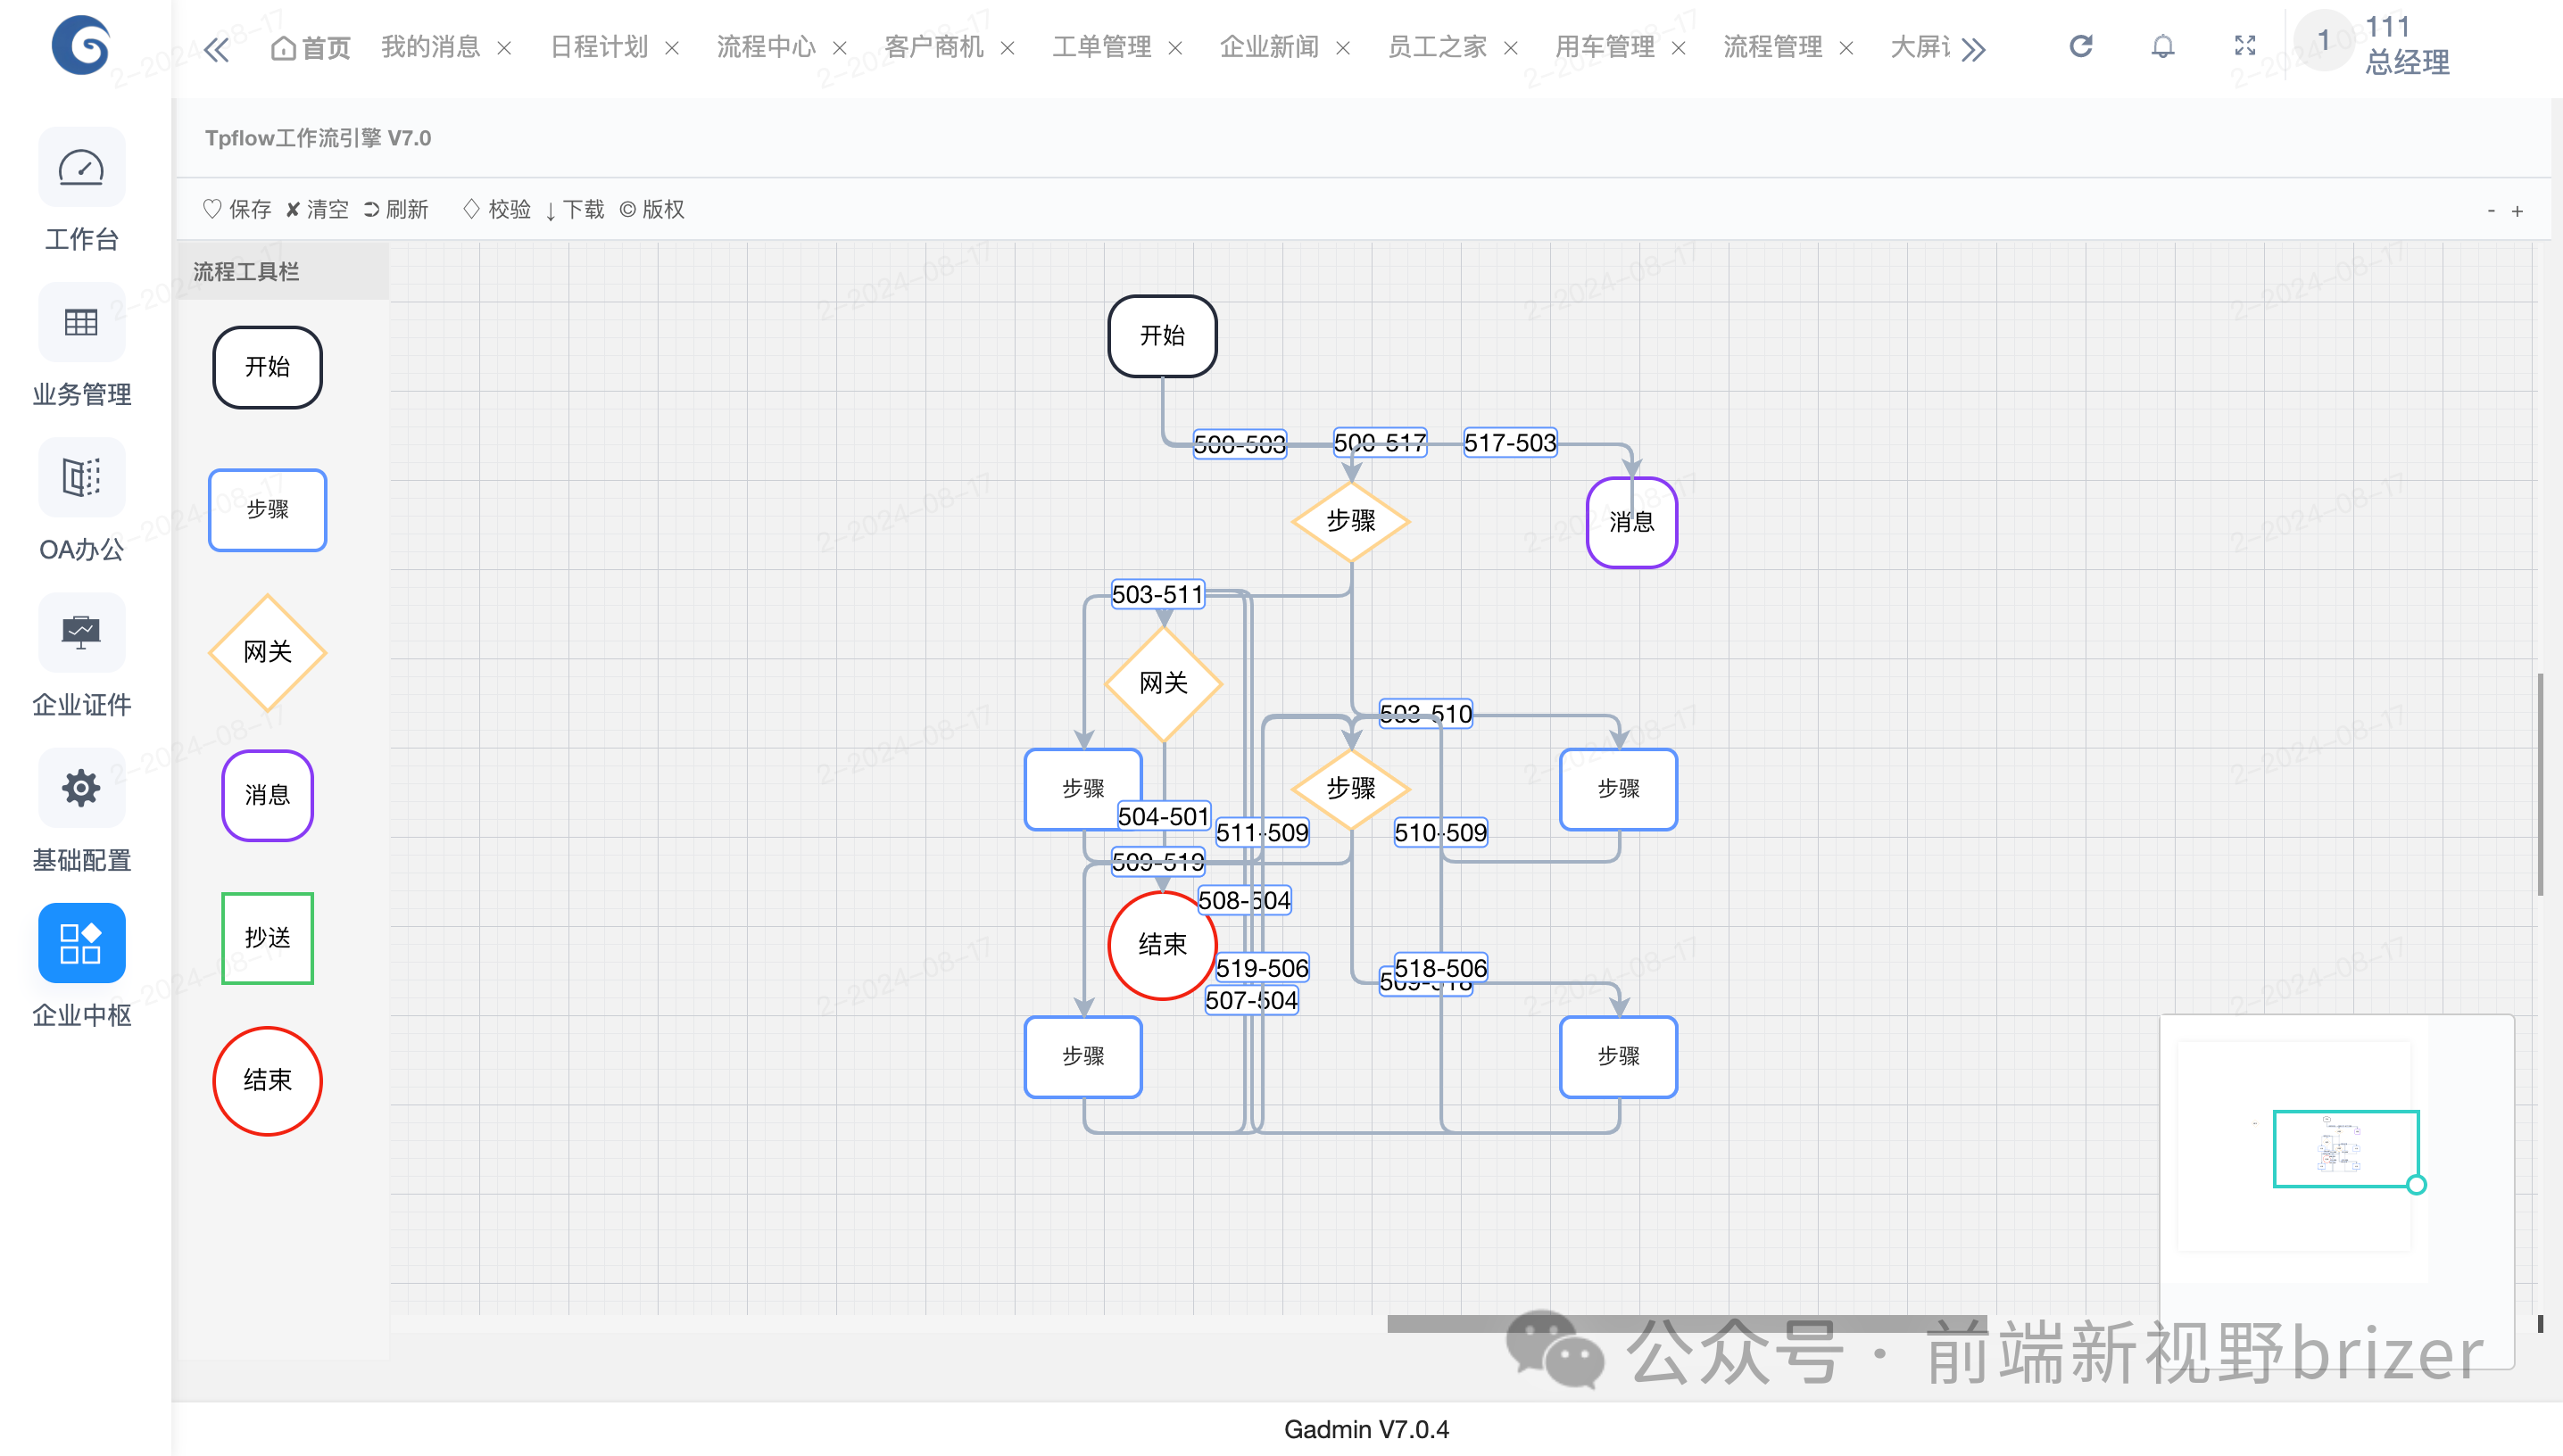Pick the 网关 diamond from the toolbar palette
Screen dimensions: 2563x1456
[267, 652]
